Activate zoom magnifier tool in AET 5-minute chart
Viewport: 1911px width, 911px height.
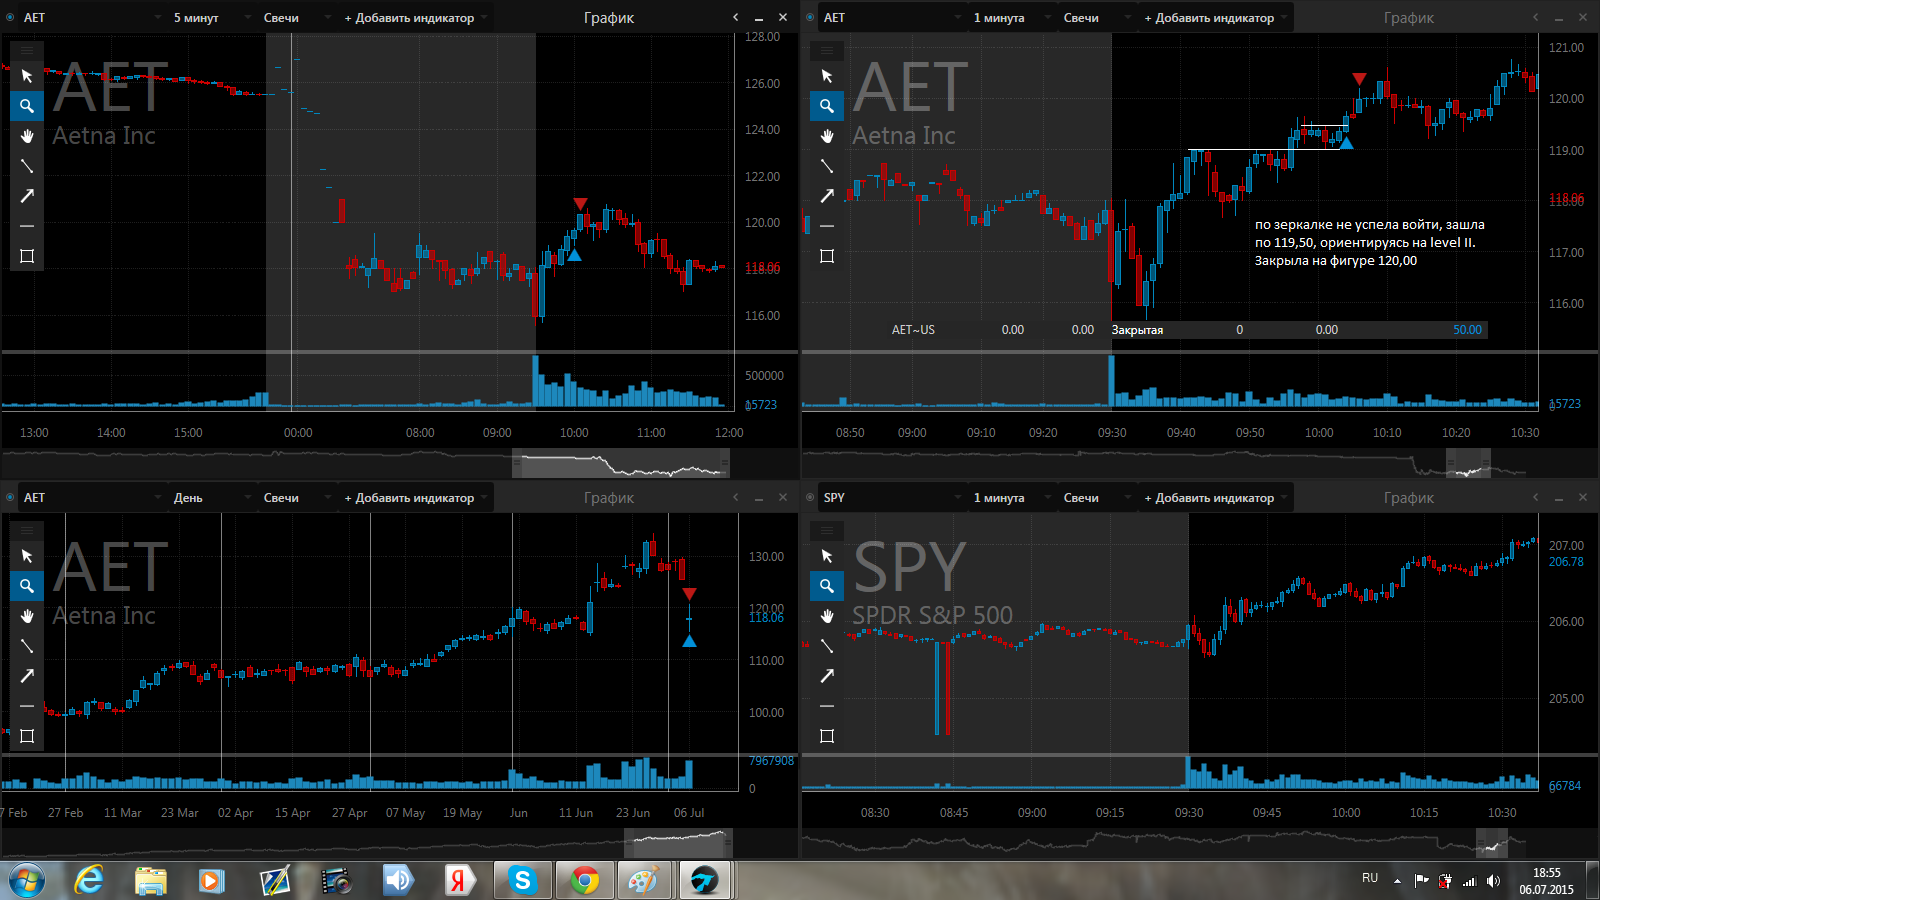pos(27,106)
